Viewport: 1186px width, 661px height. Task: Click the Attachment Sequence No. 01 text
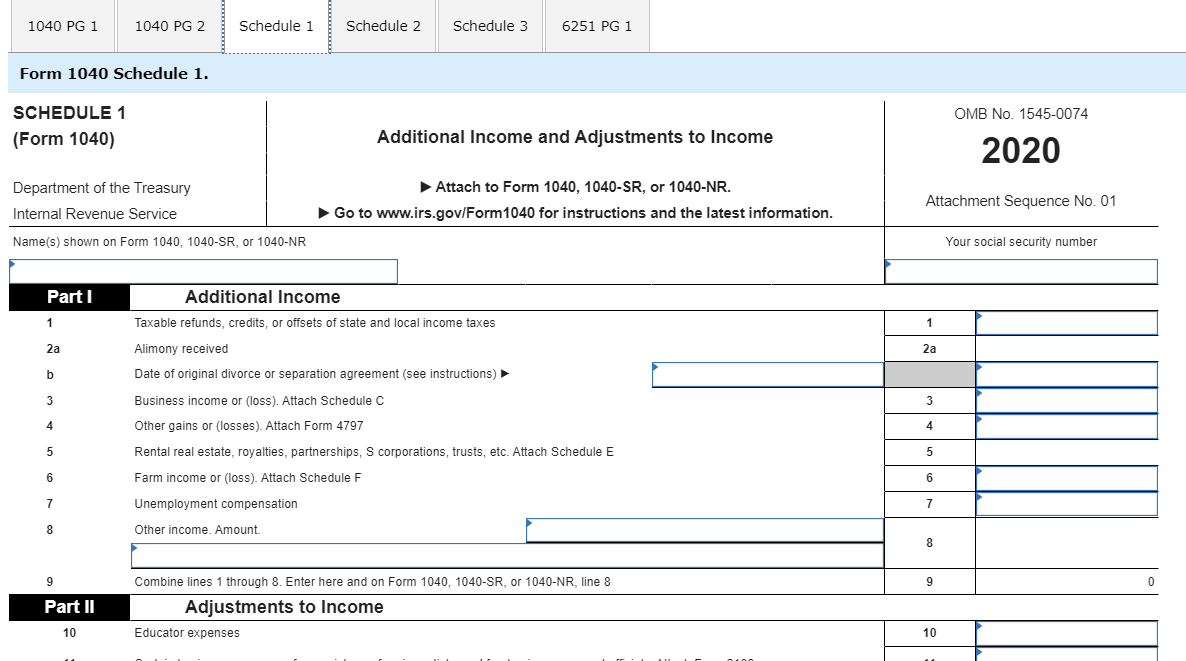[x=1021, y=201]
